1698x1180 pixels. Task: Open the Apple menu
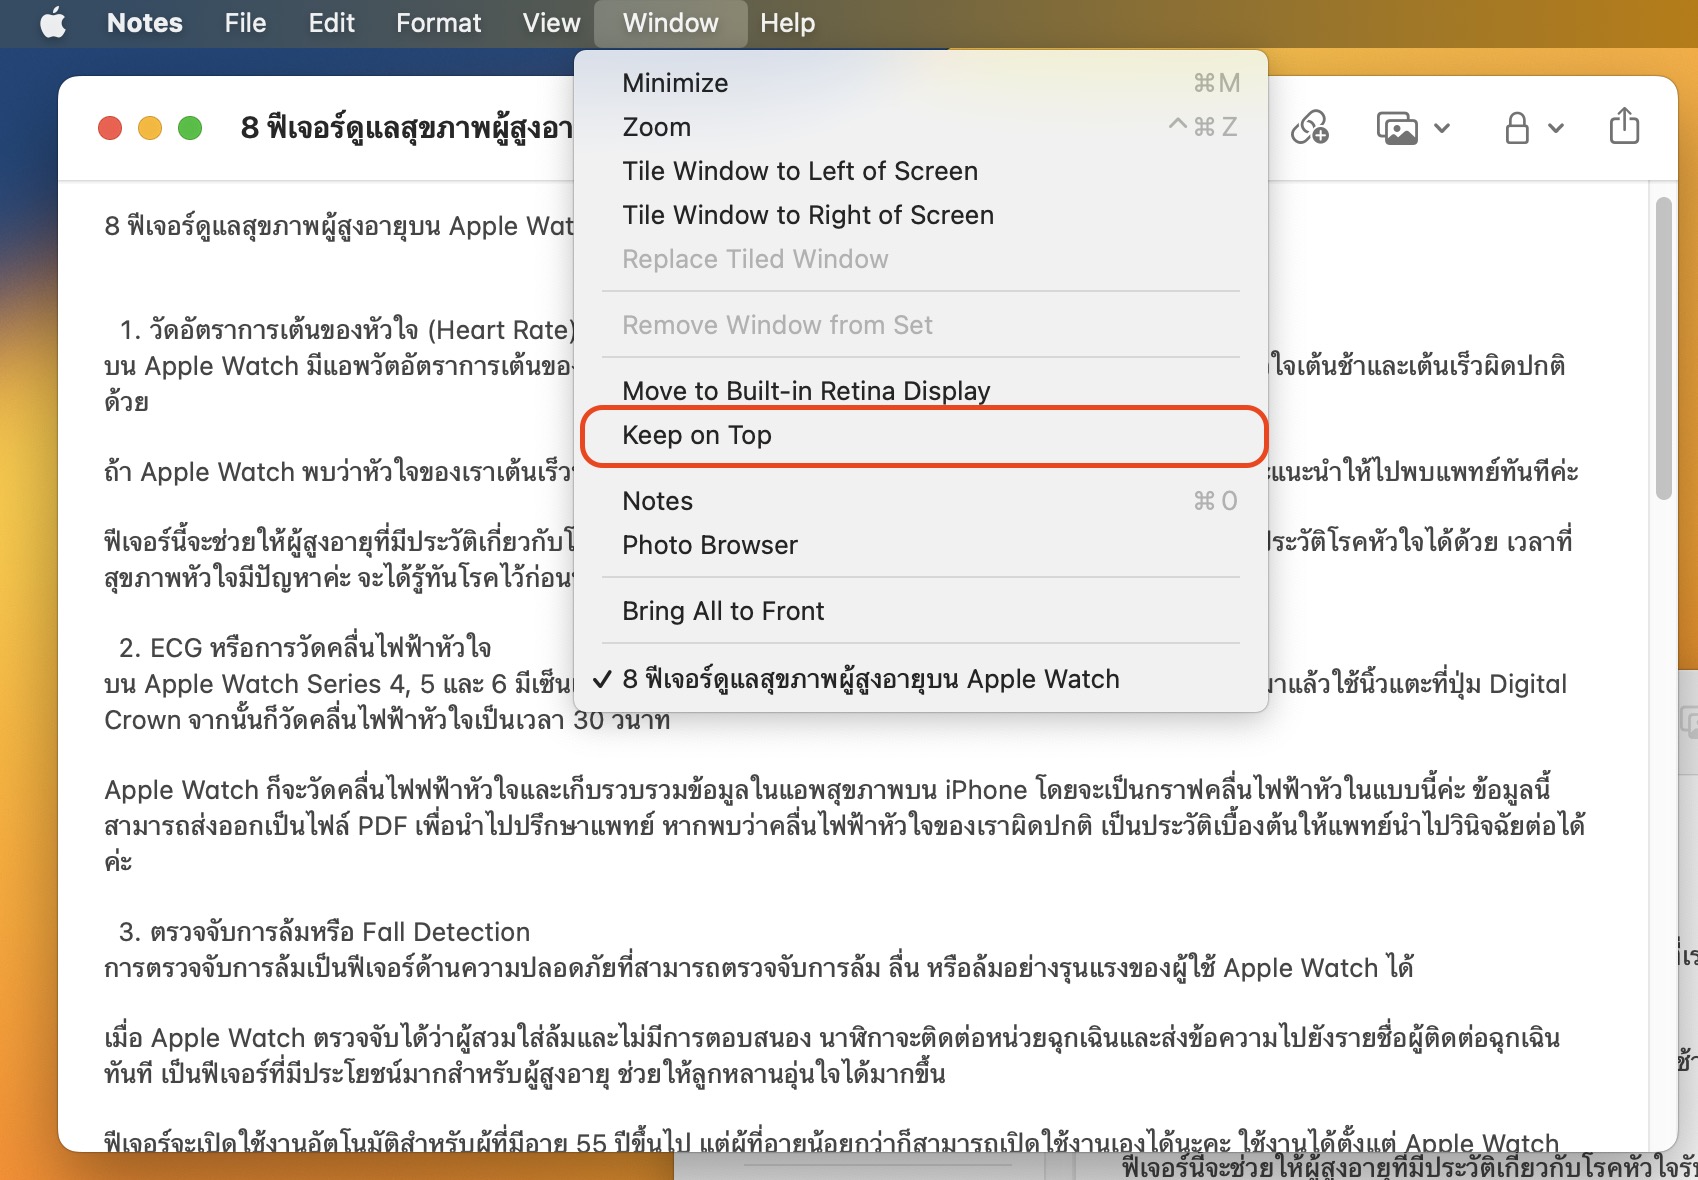pos(53,23)
